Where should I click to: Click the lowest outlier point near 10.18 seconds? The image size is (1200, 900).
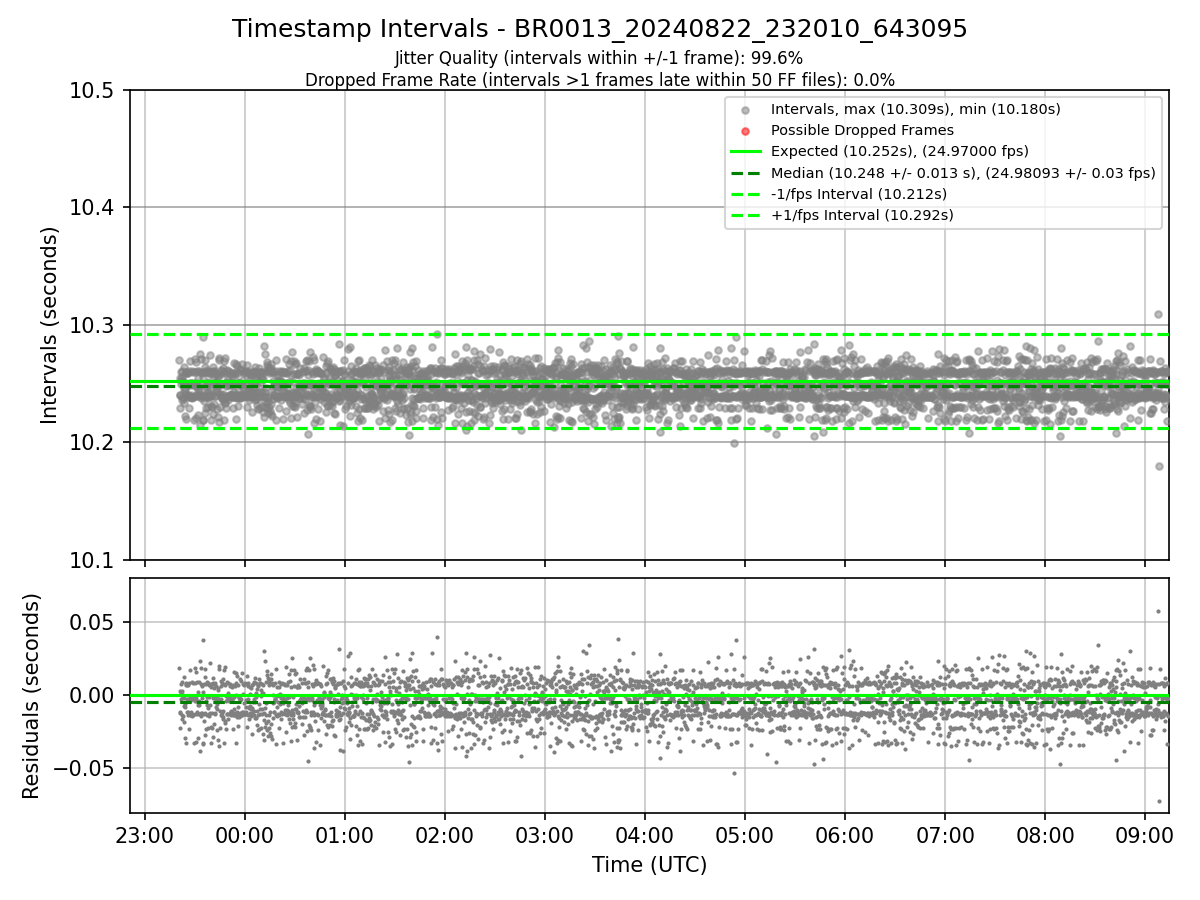[1159, 466]
